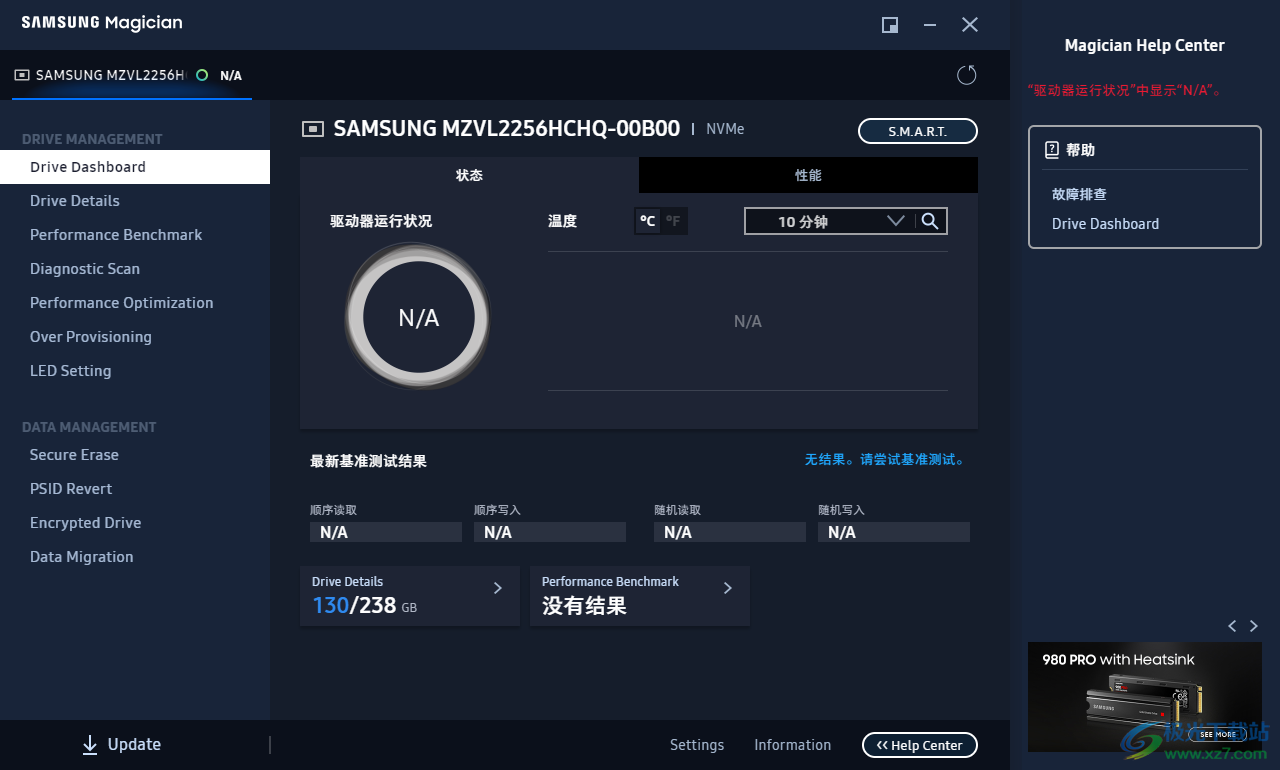
Task: Expand the Drive Details card chevron
Action: click(x=497, y=588)
